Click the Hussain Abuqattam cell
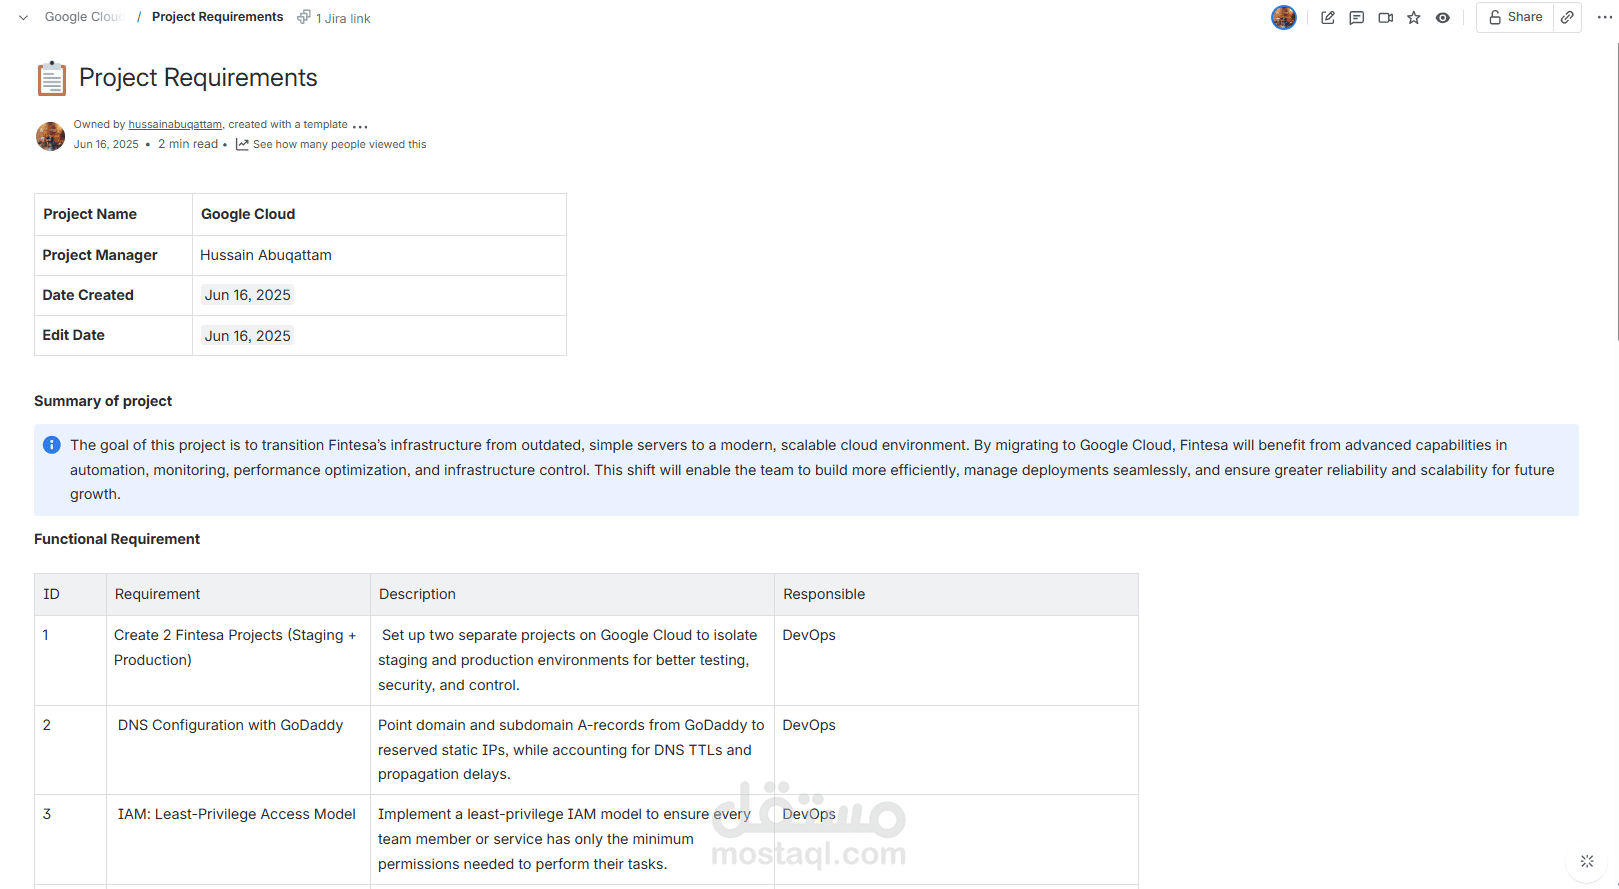This screenshot has width=1619, height=889. (x=379, y=255)
